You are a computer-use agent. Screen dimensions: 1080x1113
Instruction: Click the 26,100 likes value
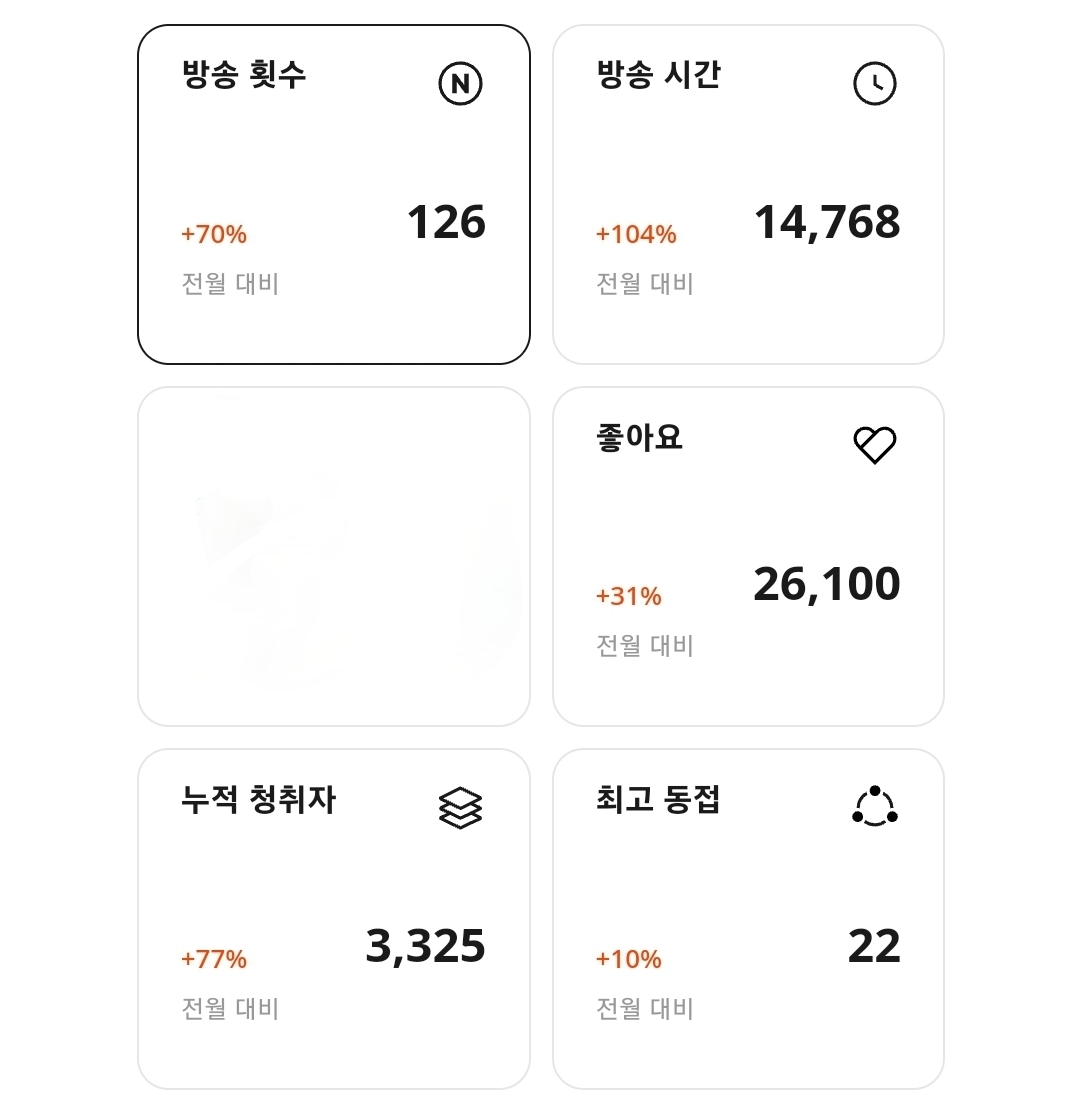(827, 584)
